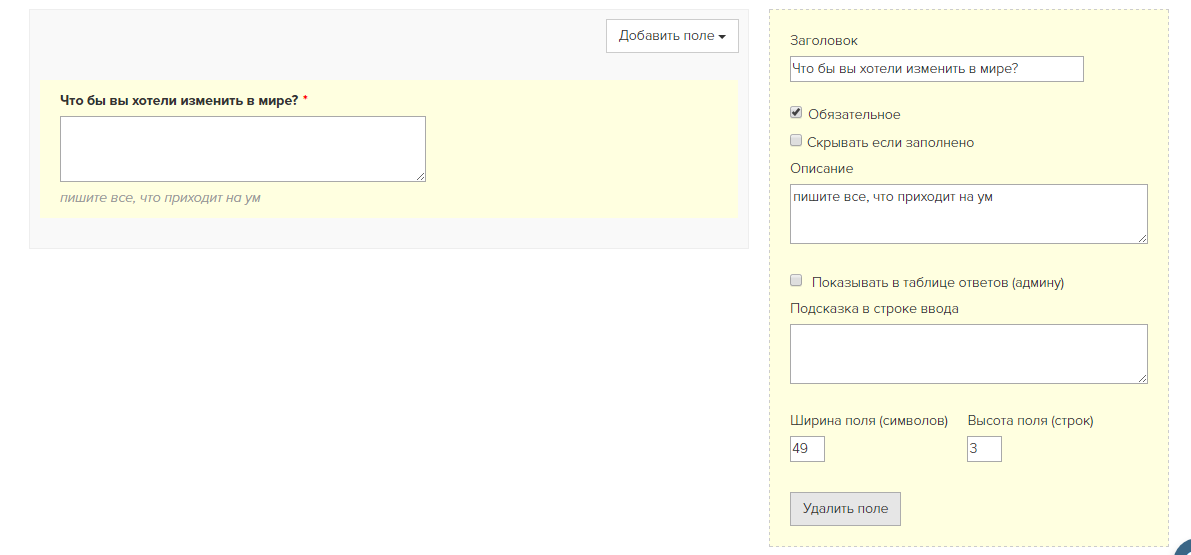Open the blue round widget at the bottom corner
Image resolution: width=1191 pixels, height=555 pixels.
click(x=1183, y=548)
